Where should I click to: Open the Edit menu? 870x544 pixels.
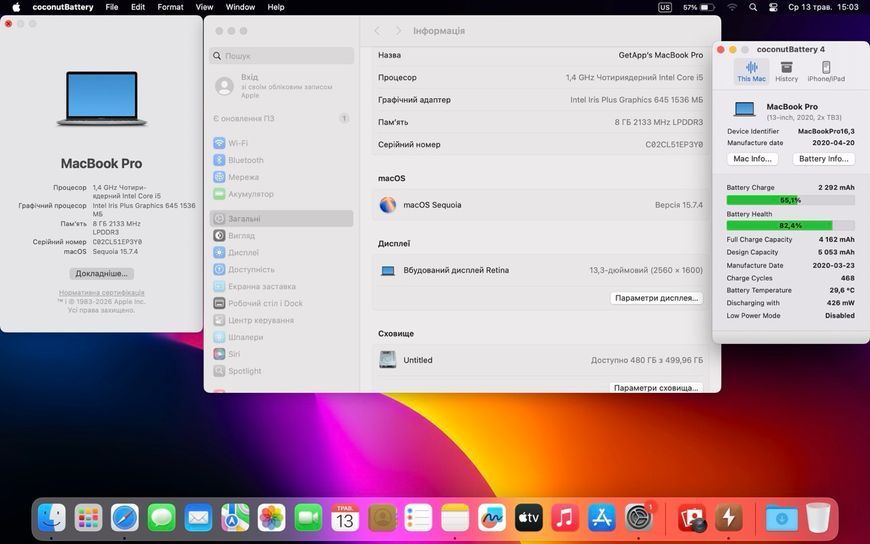point(138,7)
